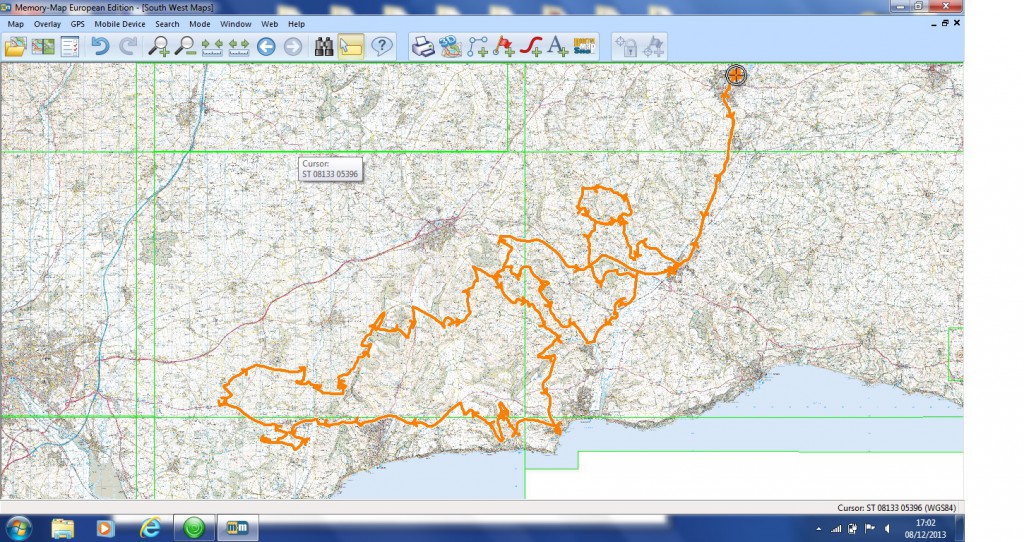Select the create route tool
The width and height of the screenshot is (1024, 542).
[x=478, y=46]
